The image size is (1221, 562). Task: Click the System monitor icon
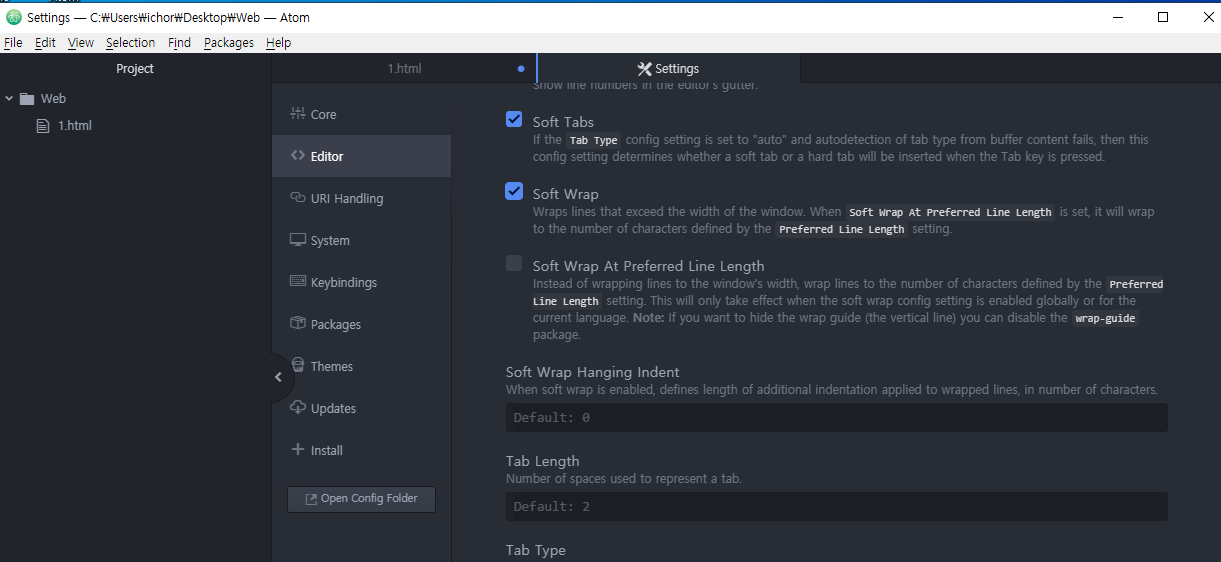pyautogui.click(x=297, y=240)
